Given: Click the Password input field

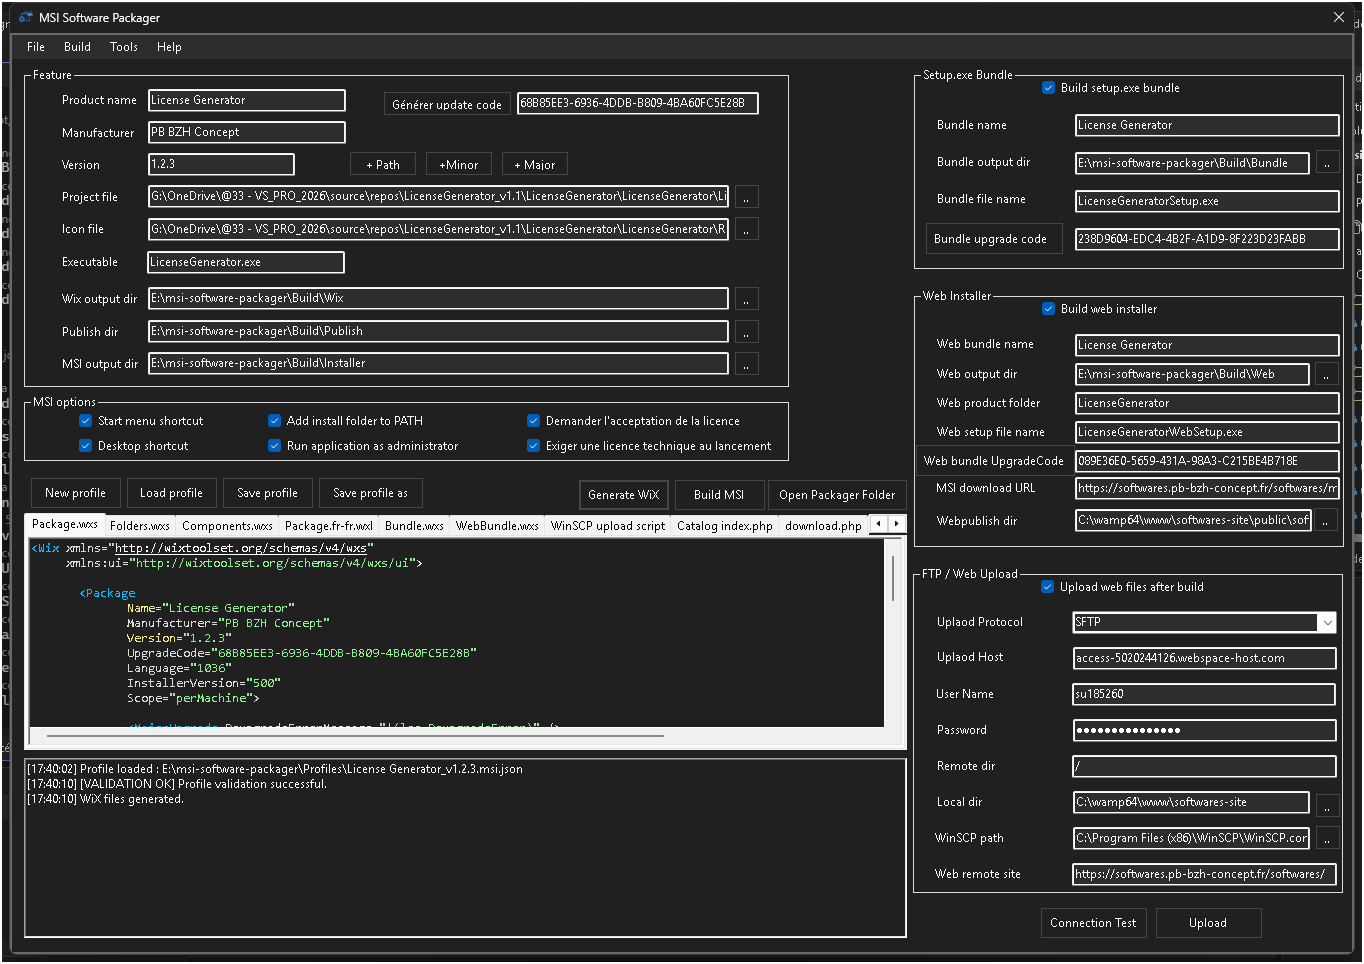Looking at the screenshot, I should (x=1204, y=730).
